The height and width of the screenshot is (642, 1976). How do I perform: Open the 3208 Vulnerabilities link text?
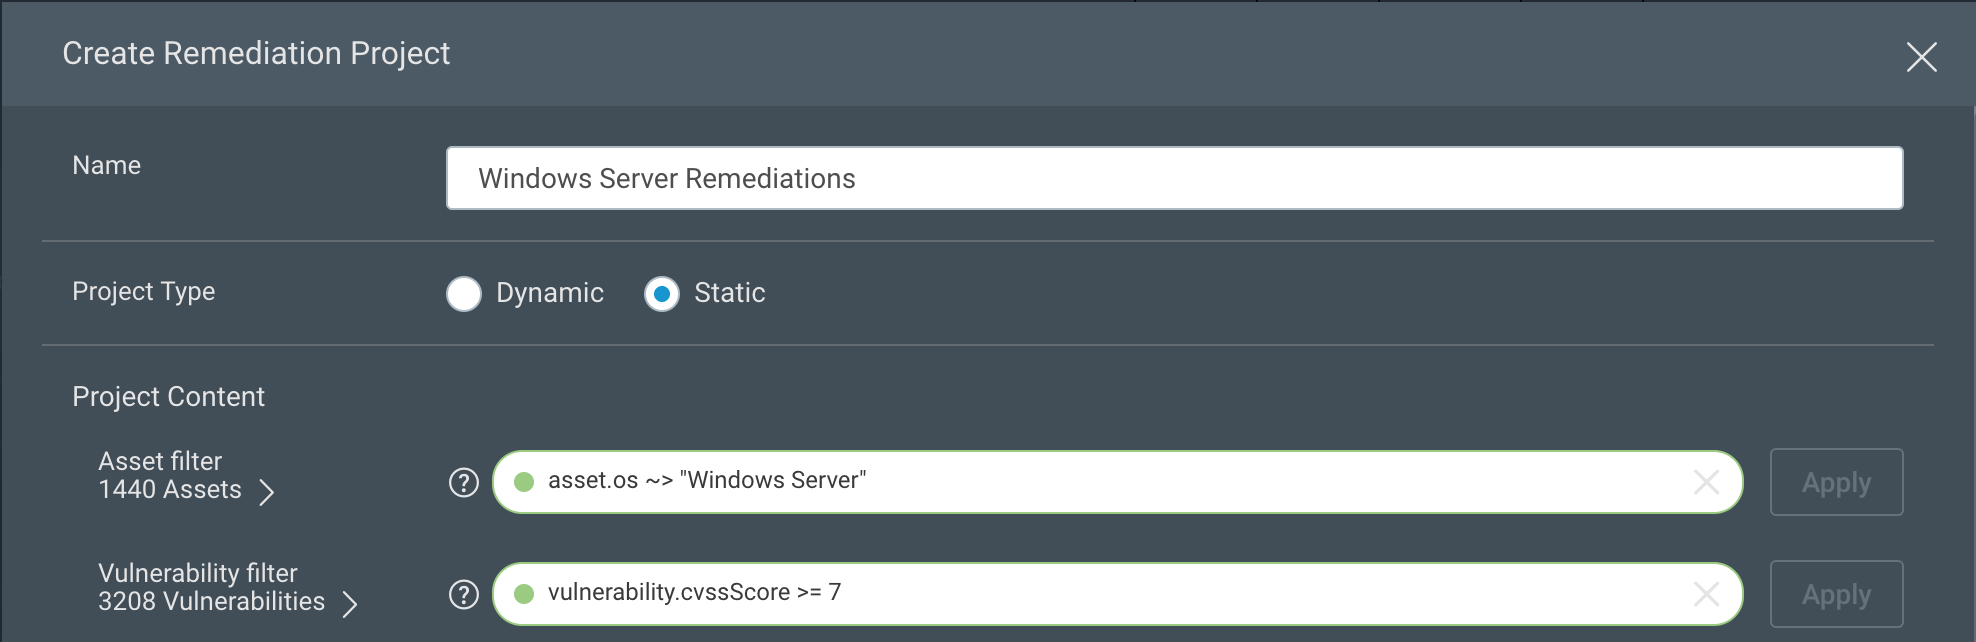(211, 602)
